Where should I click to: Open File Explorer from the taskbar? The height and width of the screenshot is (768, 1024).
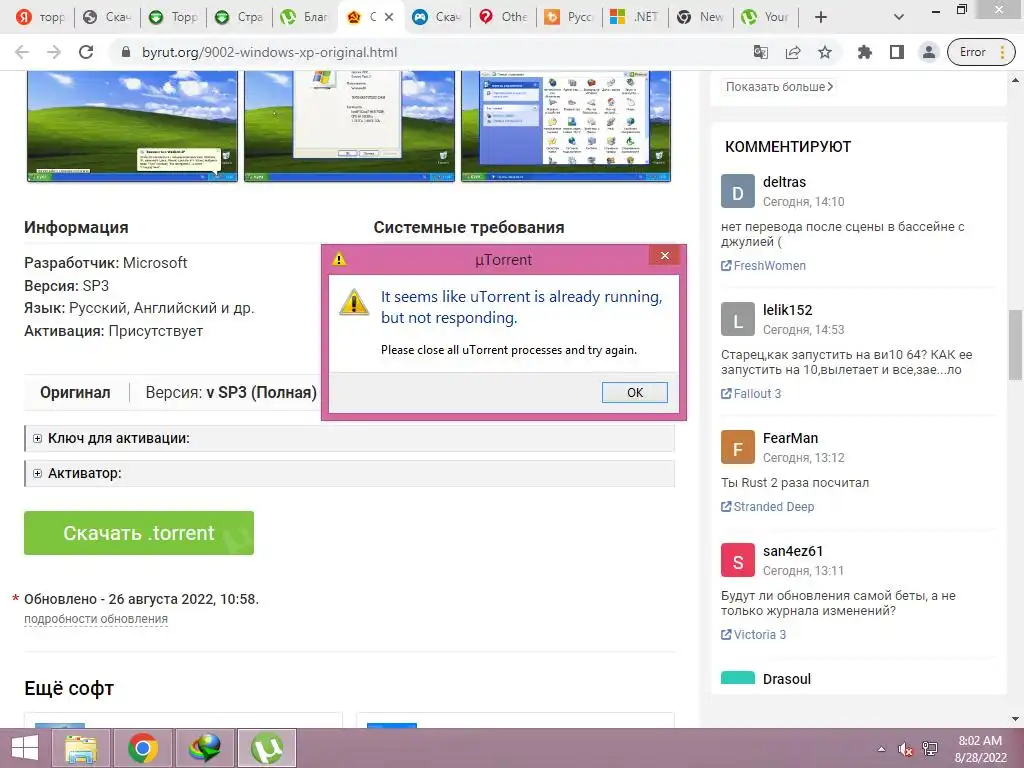81,748
